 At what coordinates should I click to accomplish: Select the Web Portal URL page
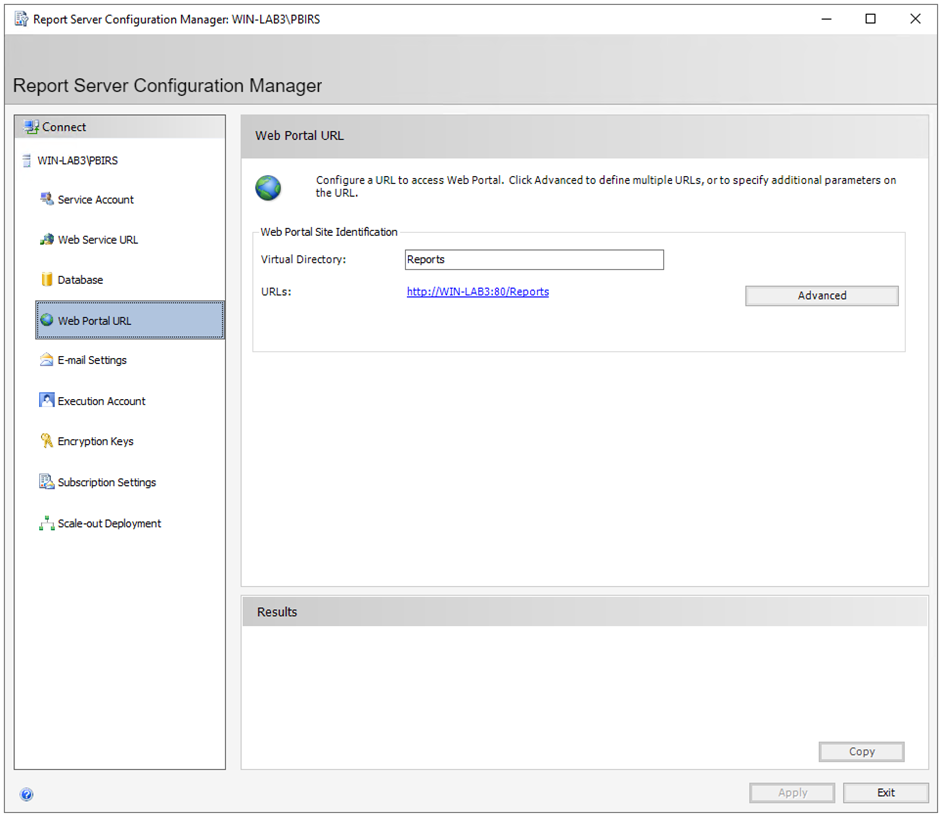(x=130, y=320)
